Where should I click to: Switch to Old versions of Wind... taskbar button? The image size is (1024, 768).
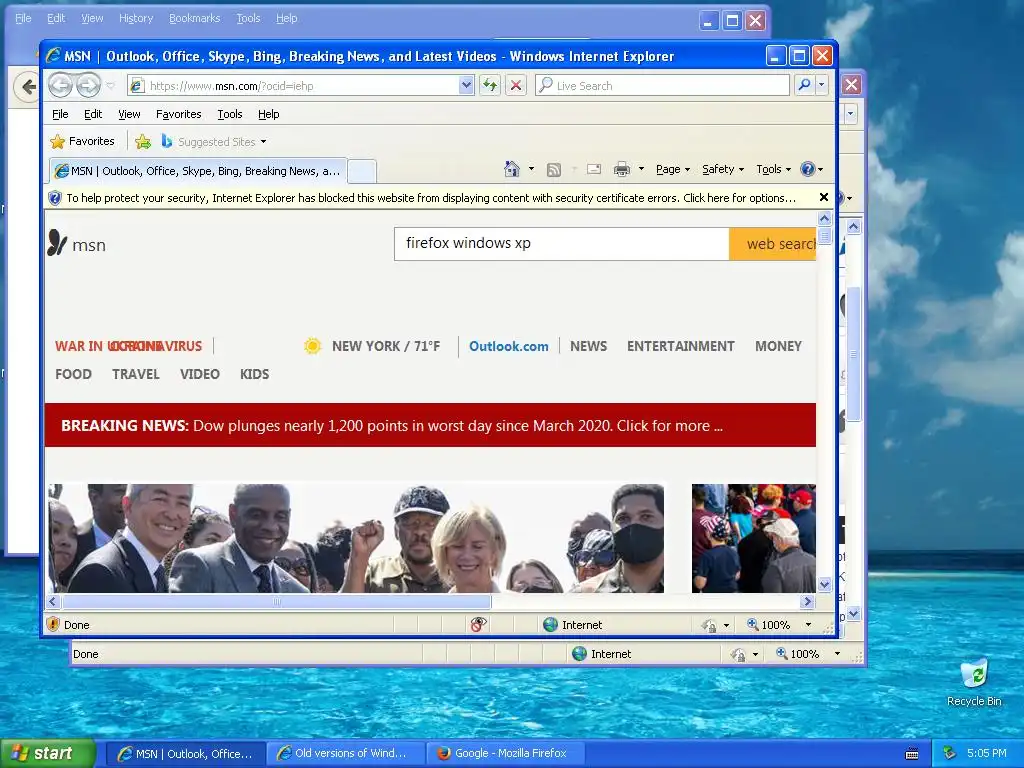tap(346, 754)
